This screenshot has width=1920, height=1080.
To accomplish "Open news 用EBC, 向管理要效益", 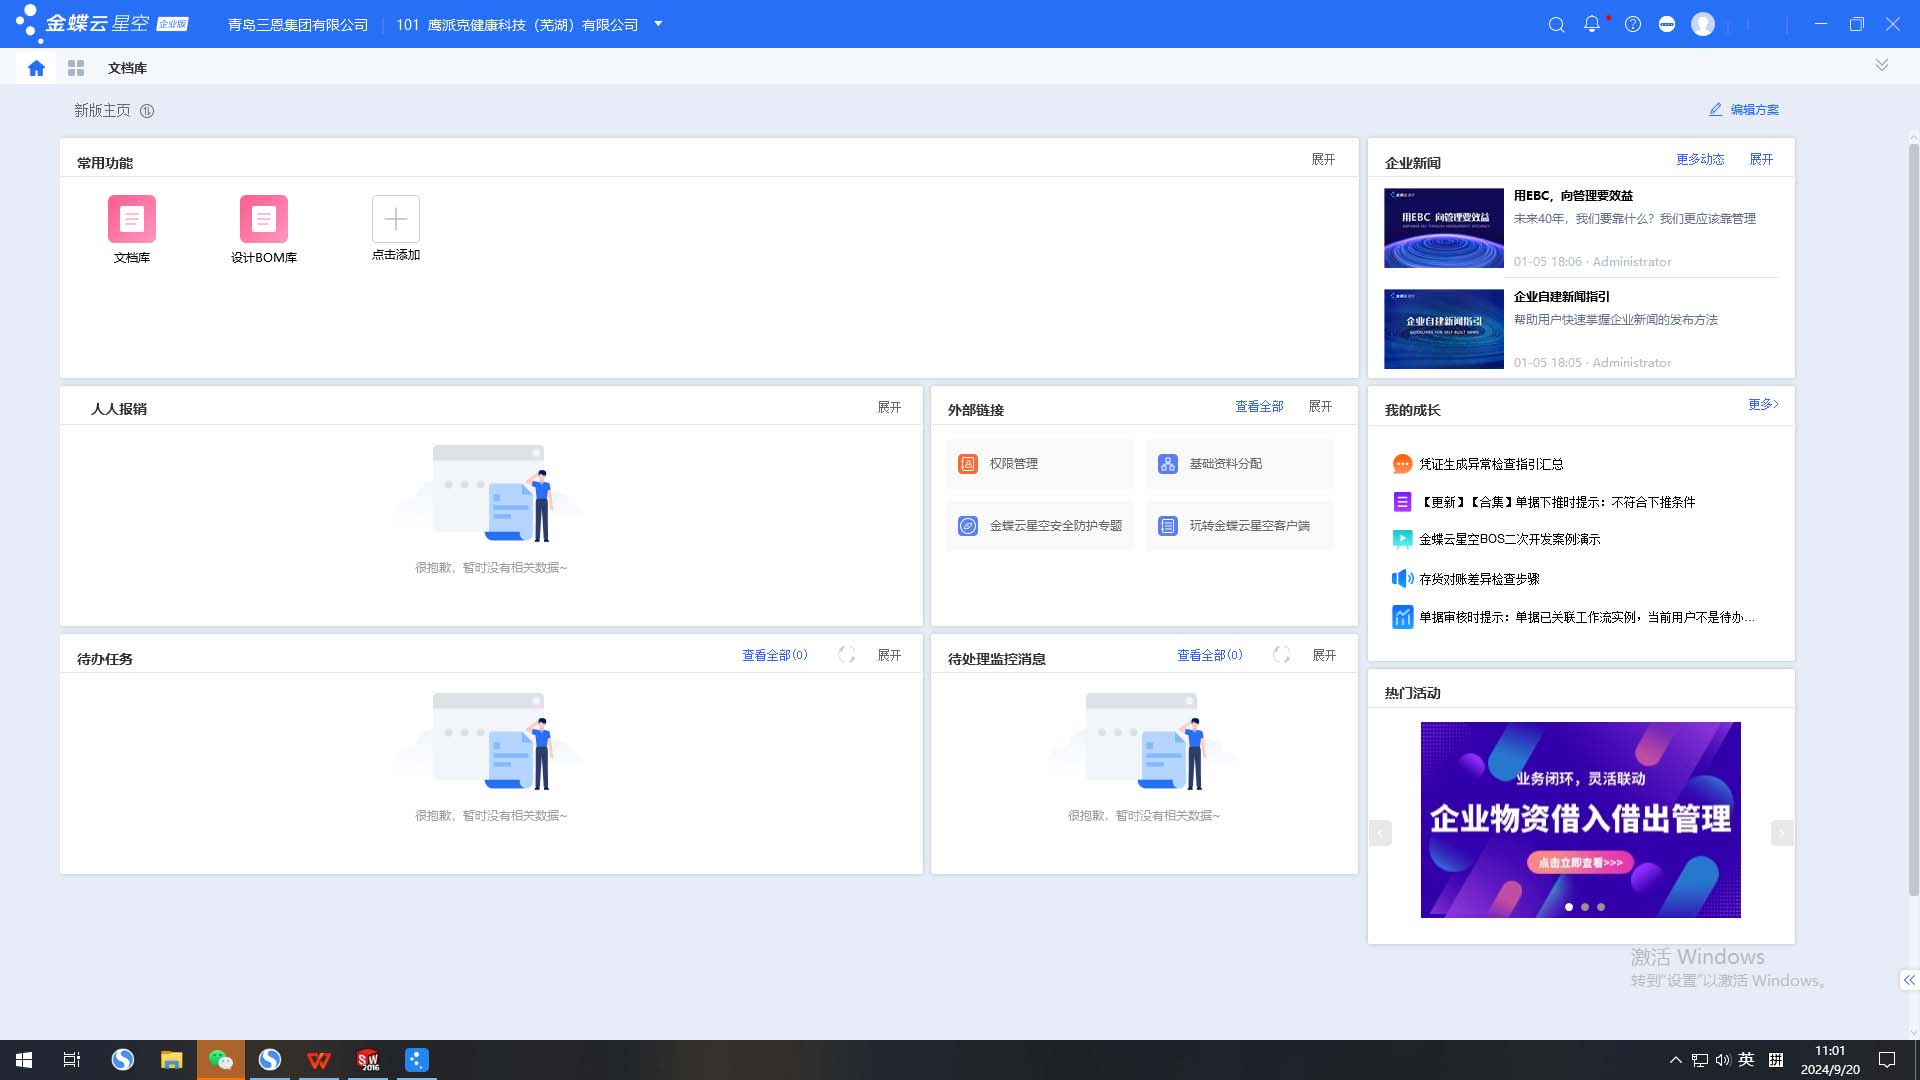I will tap(1573, 196).
